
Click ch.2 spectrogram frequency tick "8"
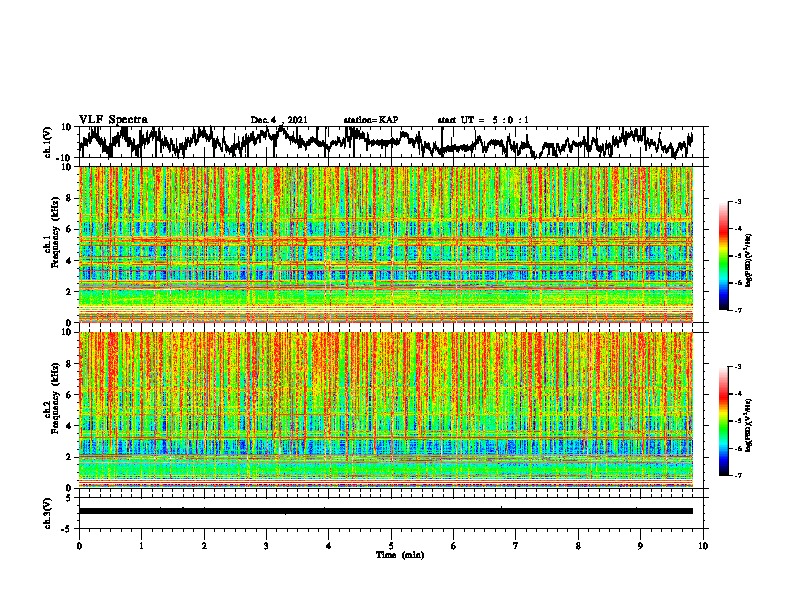coord(70,364)
